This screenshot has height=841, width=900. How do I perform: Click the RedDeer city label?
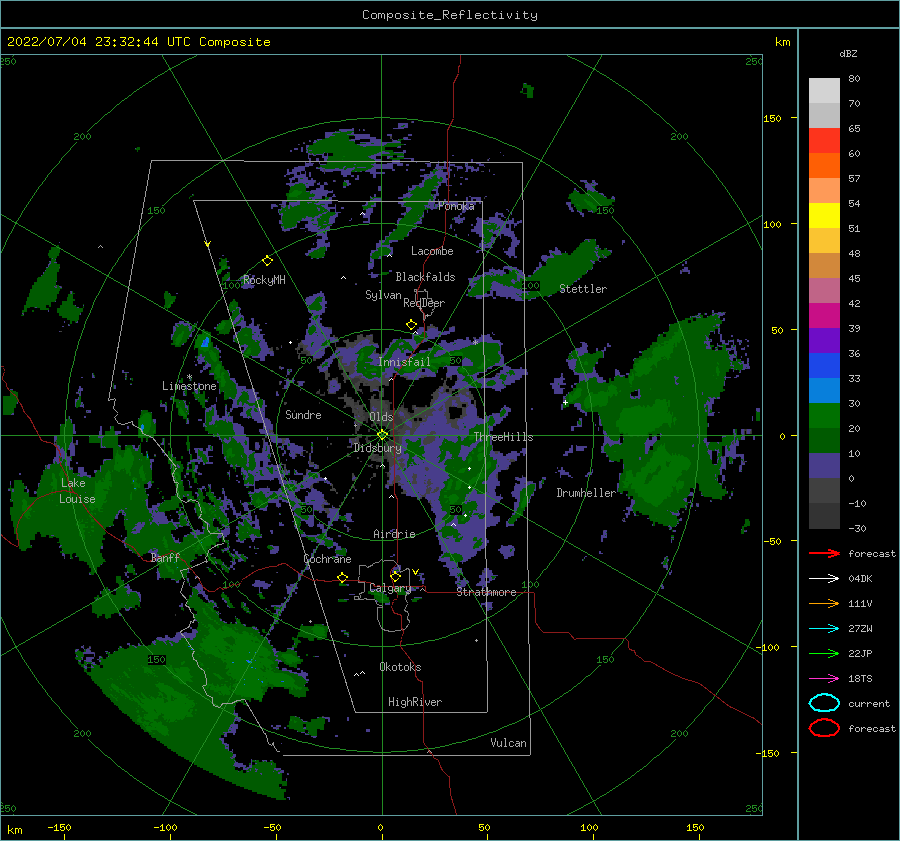[424, 303]
